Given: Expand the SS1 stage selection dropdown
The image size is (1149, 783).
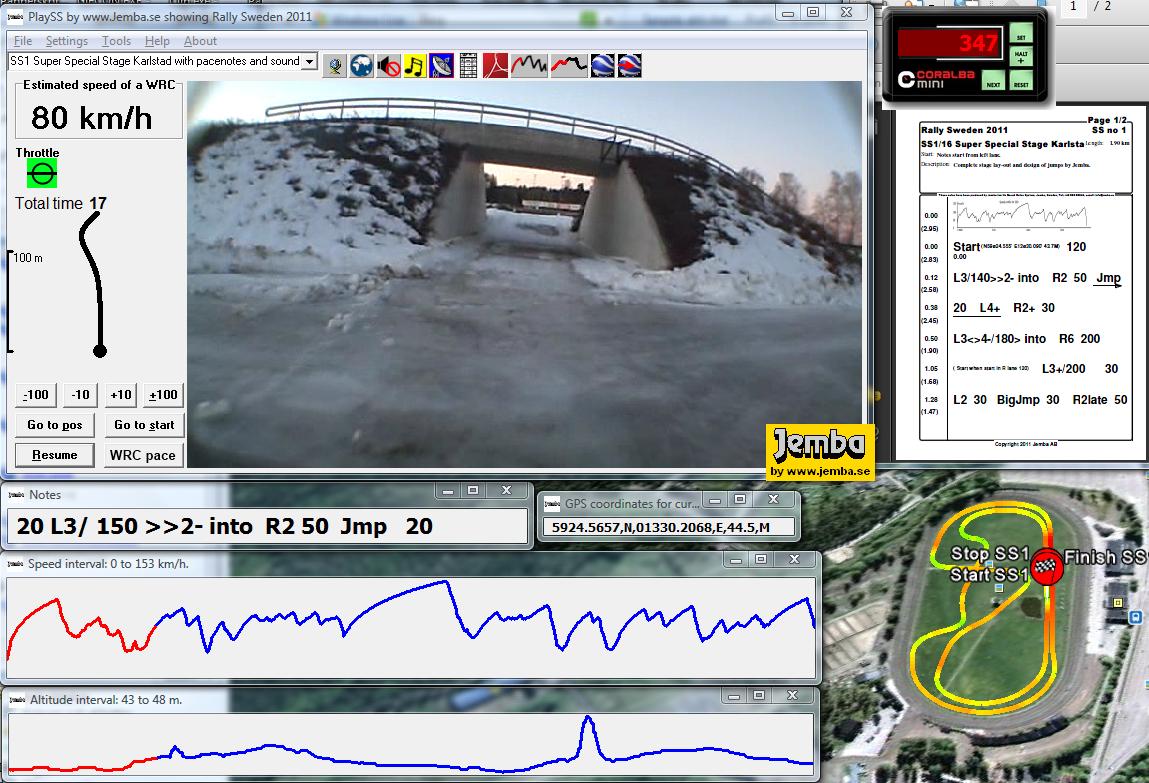Looking at the screenshot, I should (x=309, y=62).
